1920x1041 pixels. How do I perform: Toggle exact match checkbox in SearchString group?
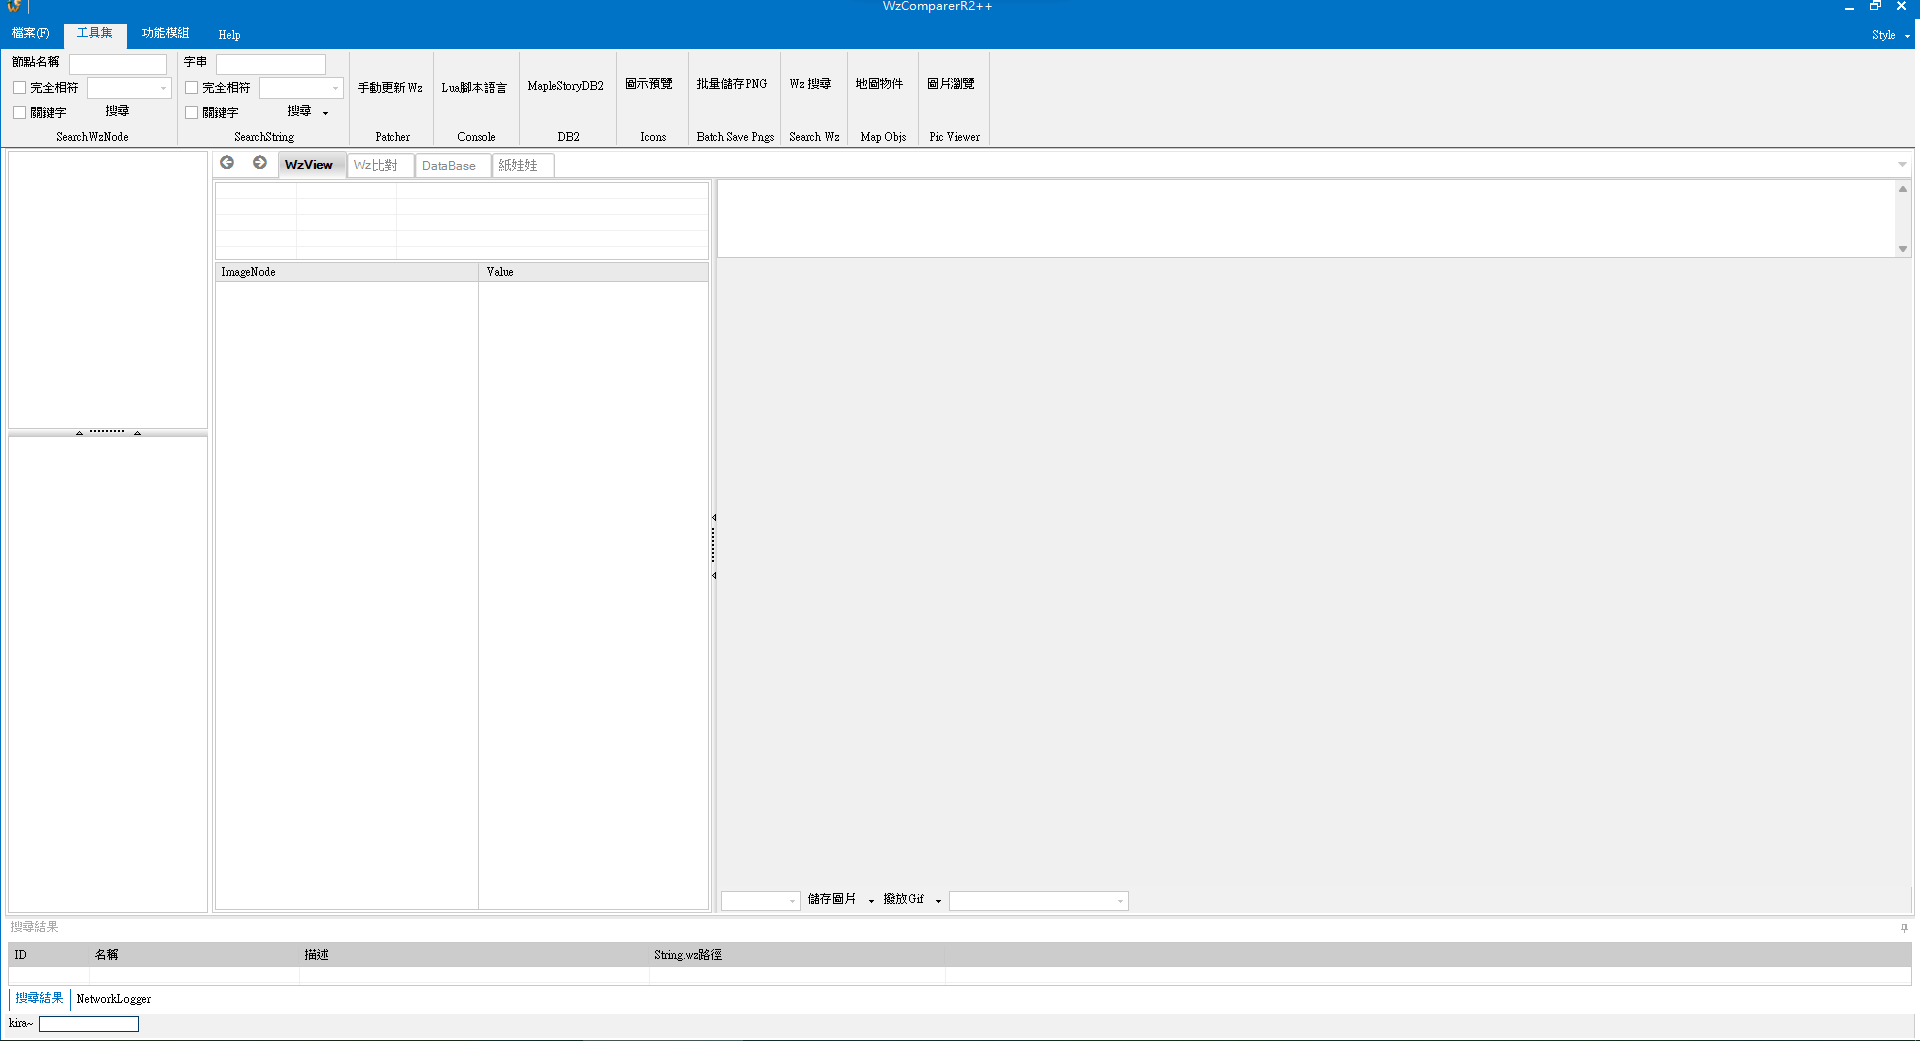pos(191,88)
